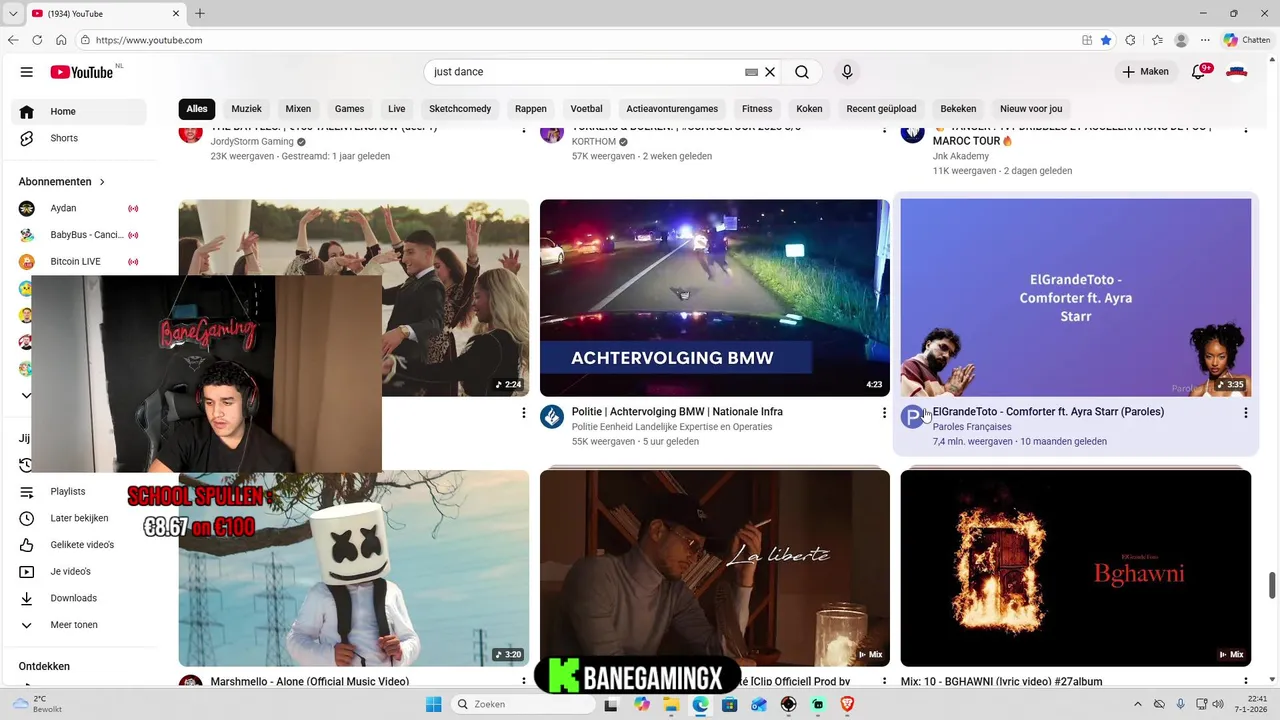
Task: Open the Brave browser taskbar icon
Action: (x=847, y=704)
